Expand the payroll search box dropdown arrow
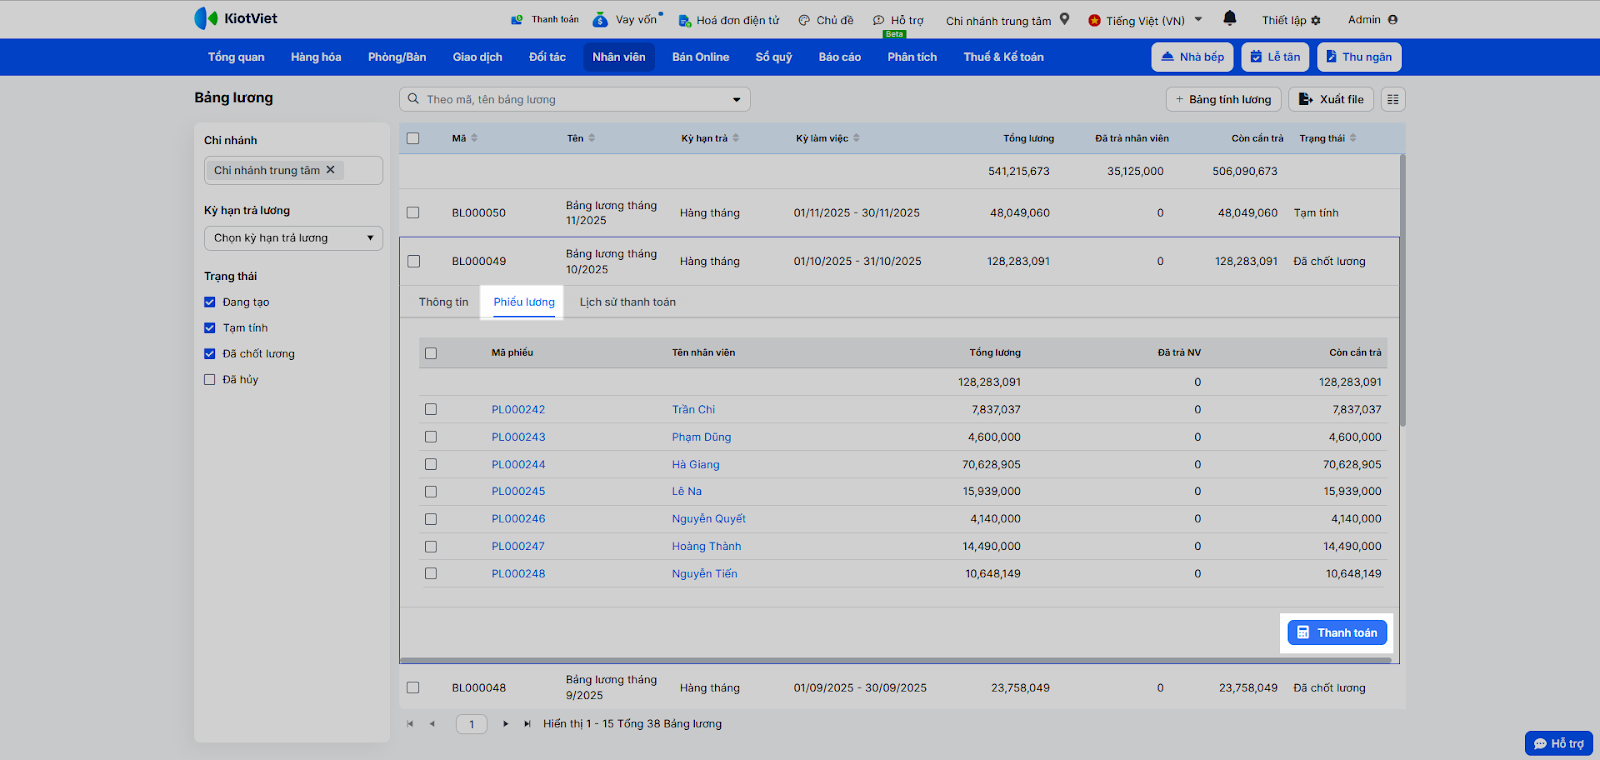 (x=737, y=99)
